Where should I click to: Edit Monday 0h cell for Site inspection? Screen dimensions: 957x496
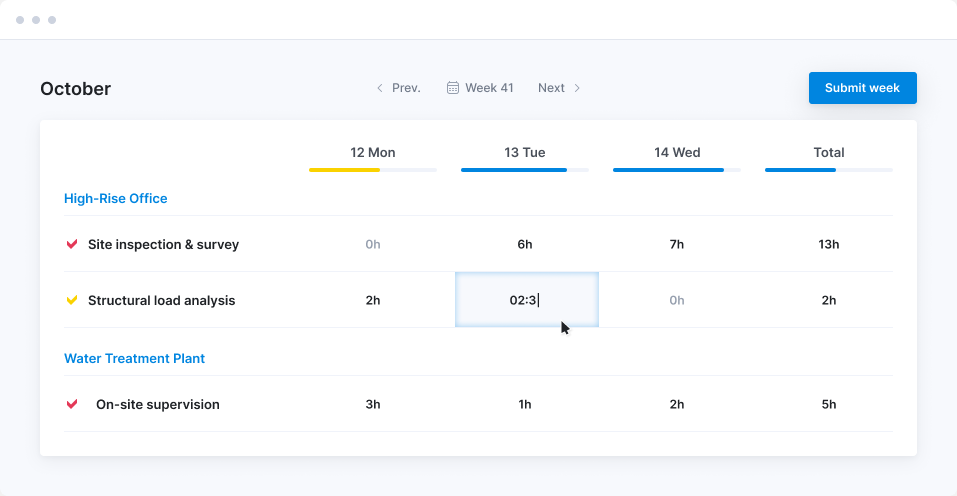372,244
